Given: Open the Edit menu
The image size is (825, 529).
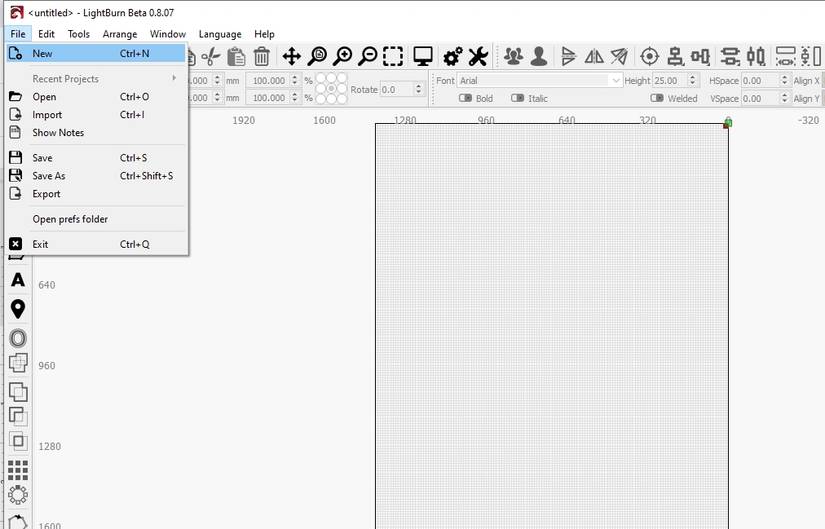Looking at the screenshot, I should point(46,34).
